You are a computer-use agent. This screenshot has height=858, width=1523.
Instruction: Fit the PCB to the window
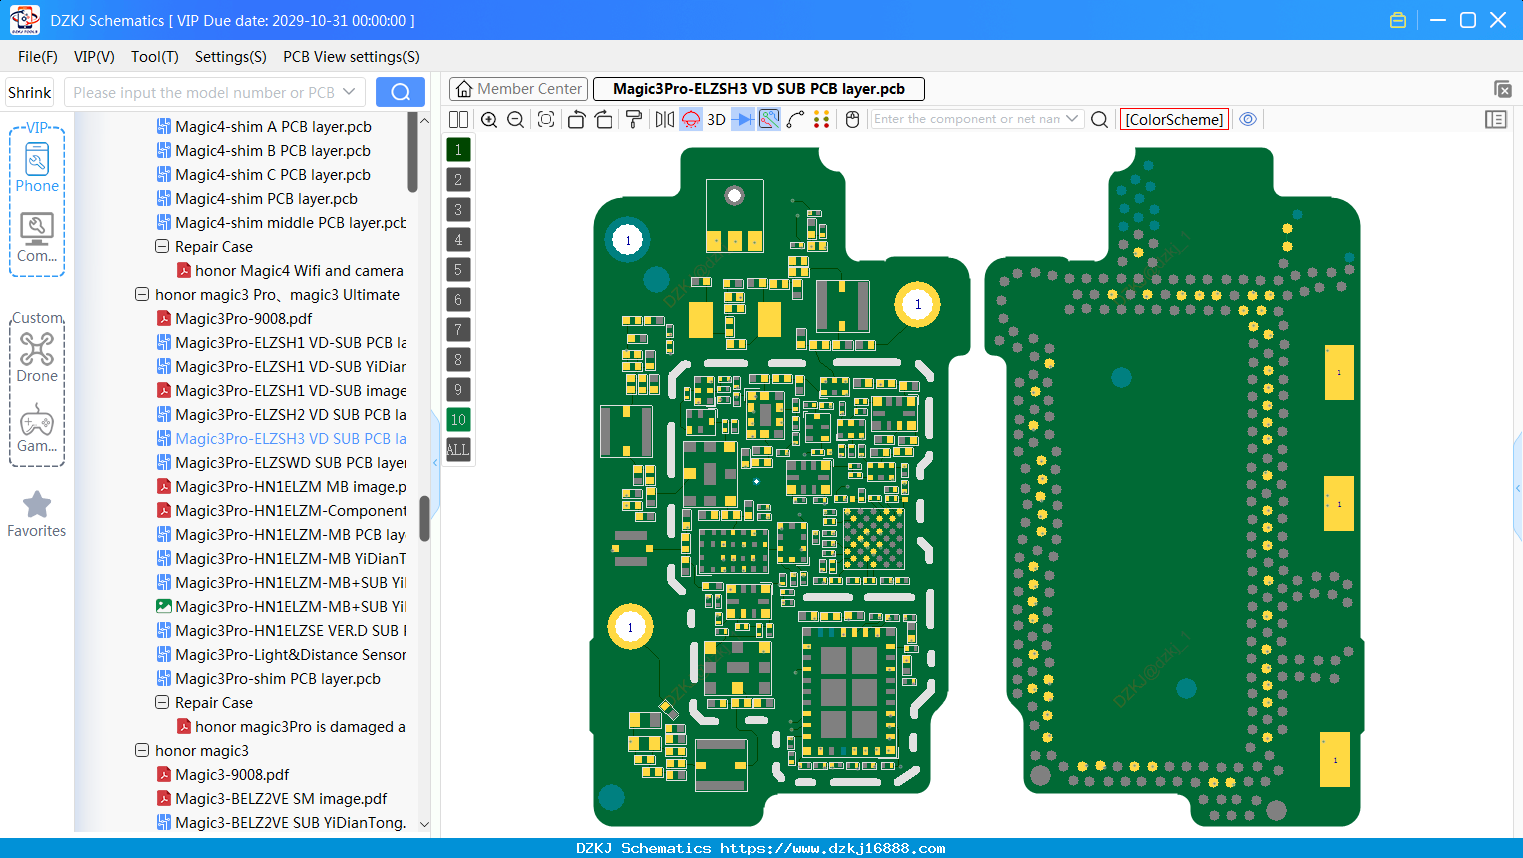[546, 119]
